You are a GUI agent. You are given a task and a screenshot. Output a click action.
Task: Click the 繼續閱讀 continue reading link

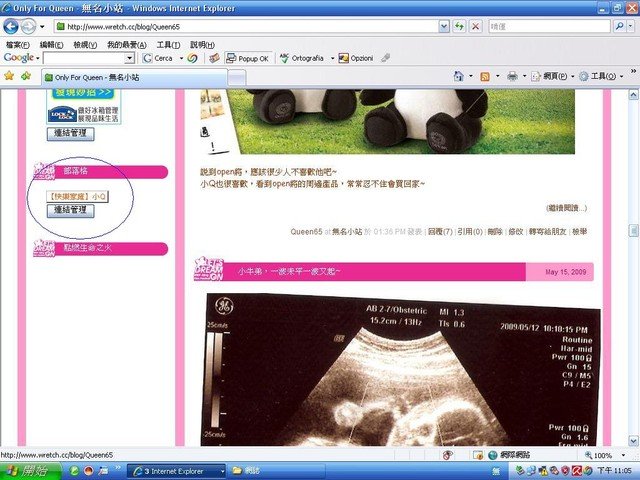[x=566, y=208]
